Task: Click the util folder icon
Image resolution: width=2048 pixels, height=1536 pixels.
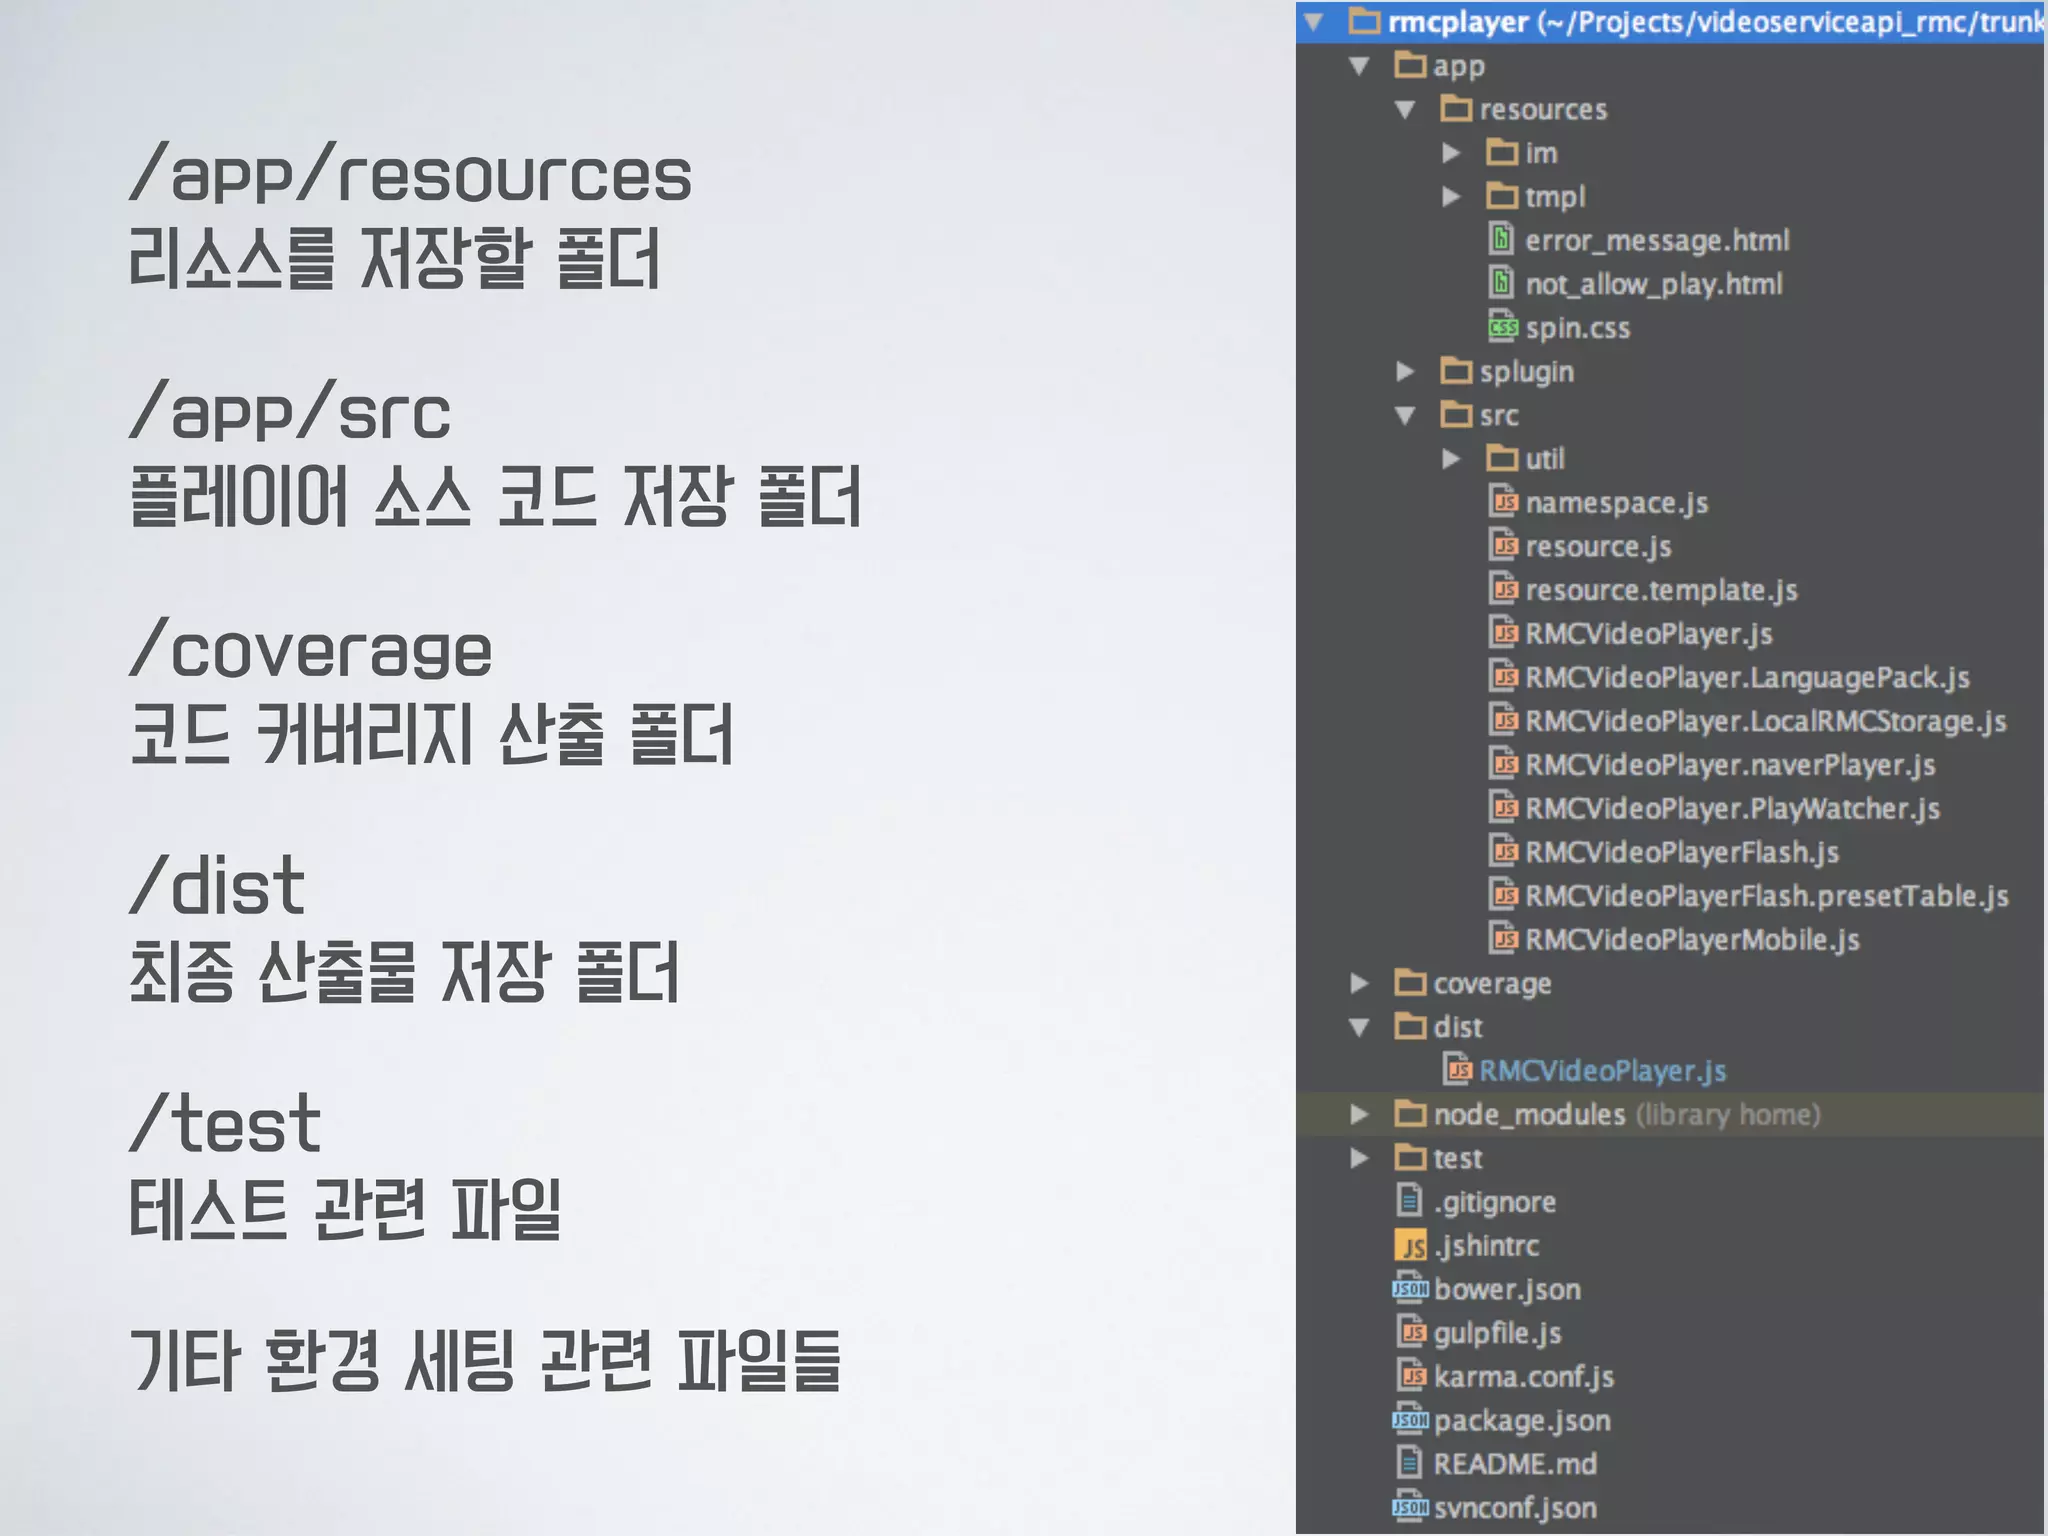Action: click(x=1502, y=458)
